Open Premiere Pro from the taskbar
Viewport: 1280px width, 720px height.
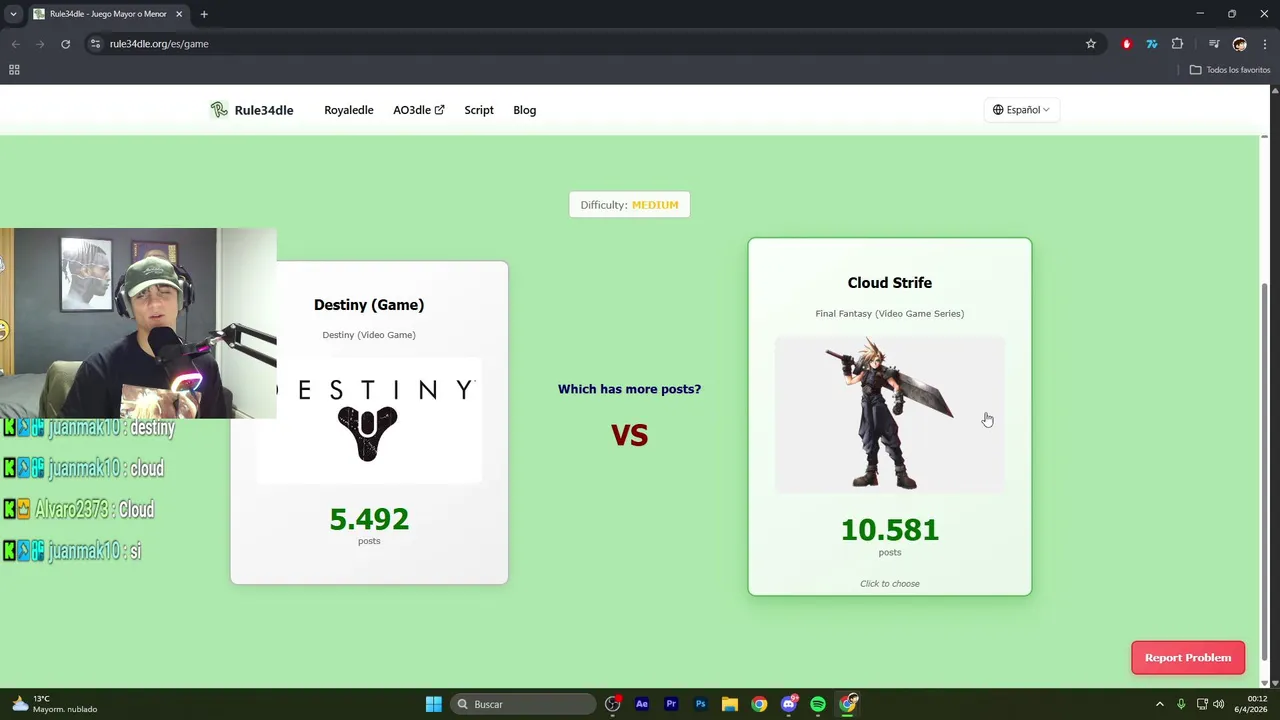coord(671,704)
